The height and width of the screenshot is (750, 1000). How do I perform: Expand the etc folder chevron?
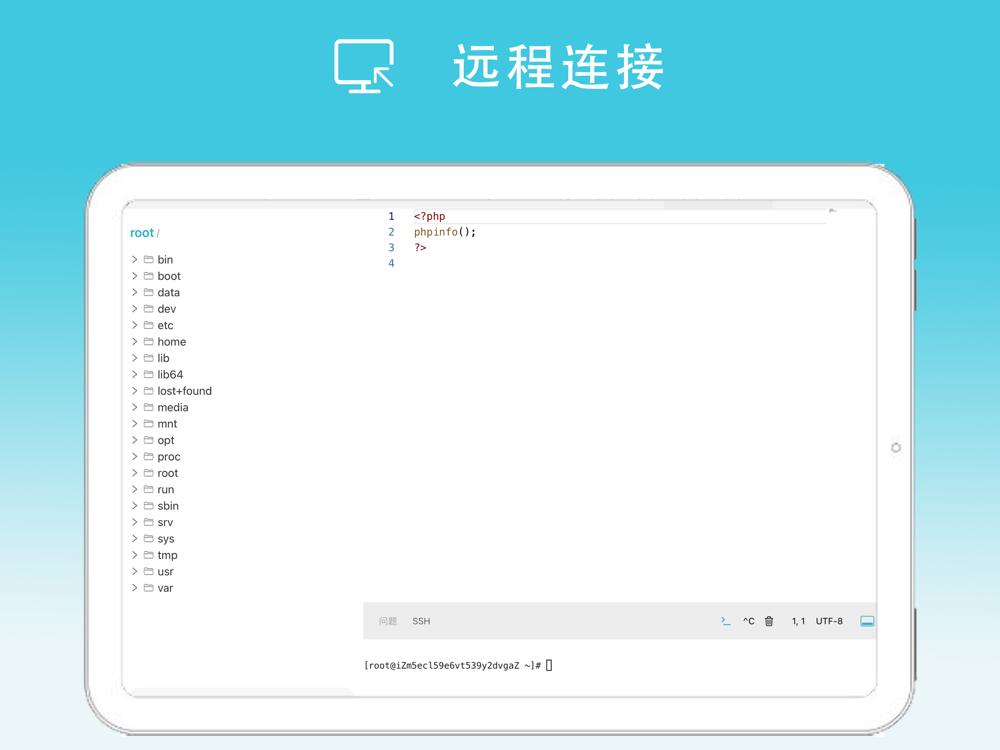click(135, 325)
